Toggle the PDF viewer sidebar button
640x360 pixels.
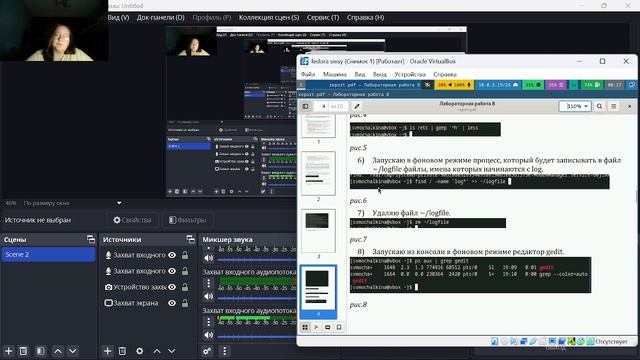305,106
